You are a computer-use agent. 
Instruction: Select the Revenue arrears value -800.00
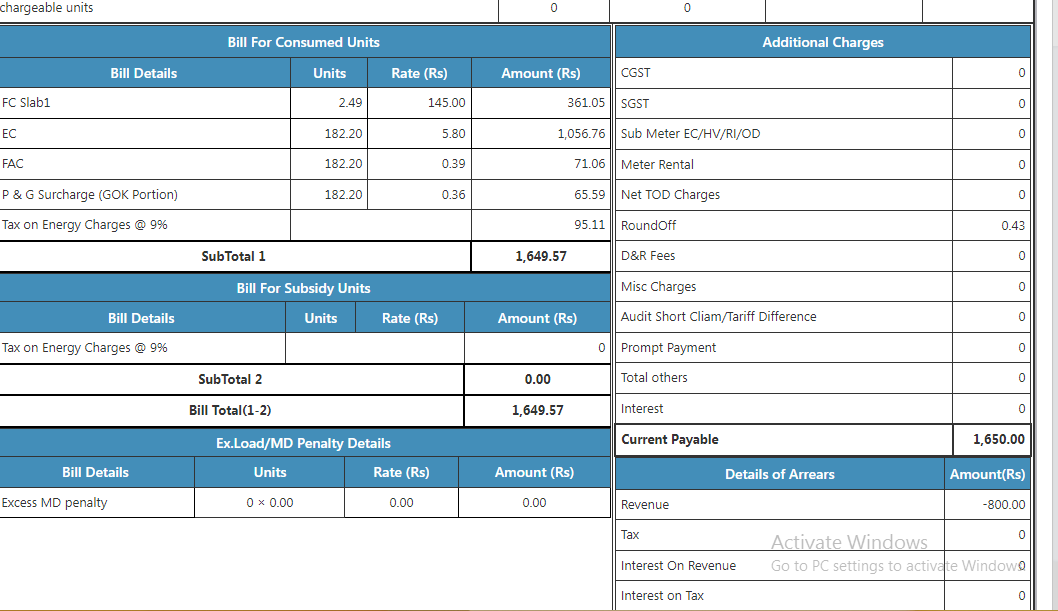(1003, 505)
